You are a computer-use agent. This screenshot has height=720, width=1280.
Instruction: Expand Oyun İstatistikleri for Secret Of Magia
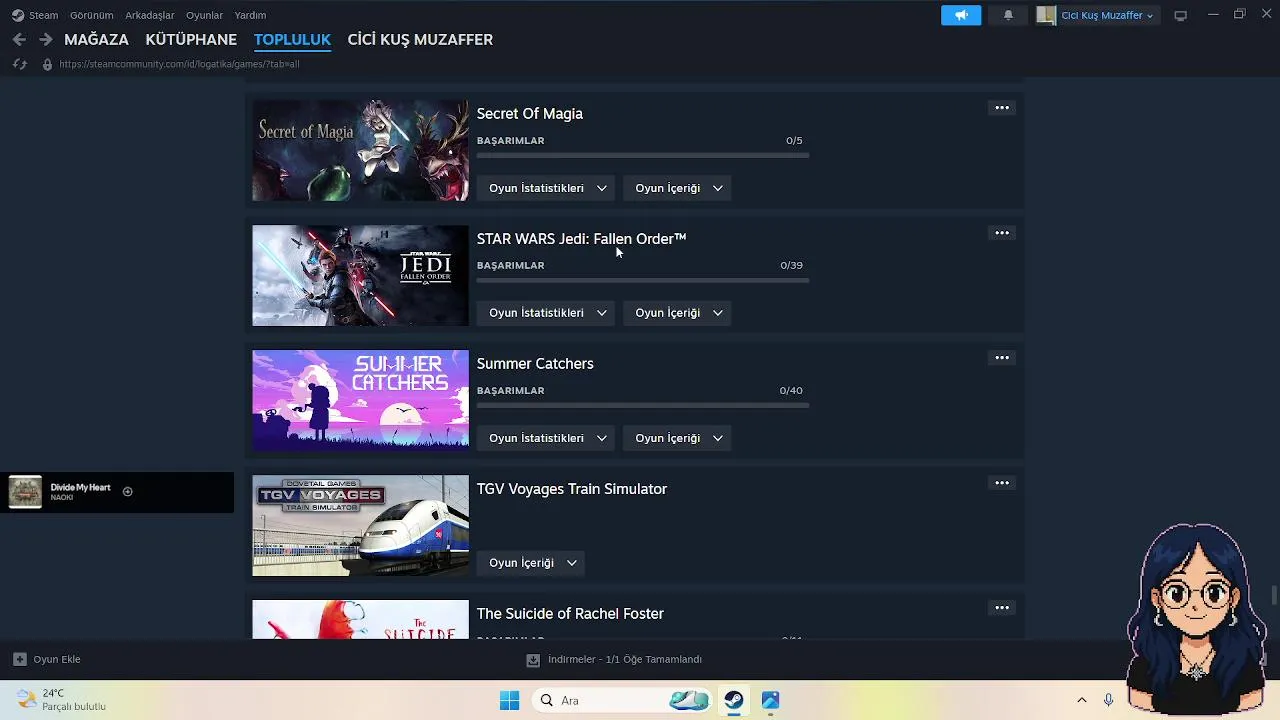pyautogui.click(x=547, y=188)
